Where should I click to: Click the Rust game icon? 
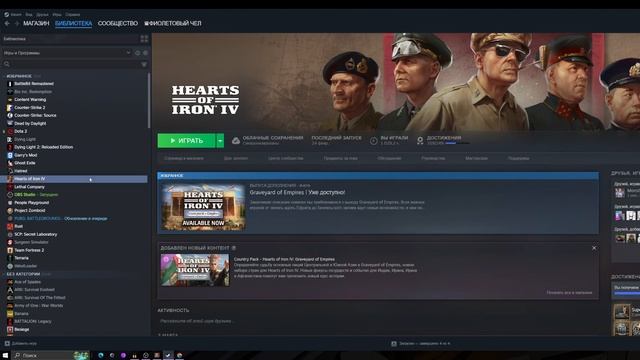pyautogui.click(x=10, y=226)
